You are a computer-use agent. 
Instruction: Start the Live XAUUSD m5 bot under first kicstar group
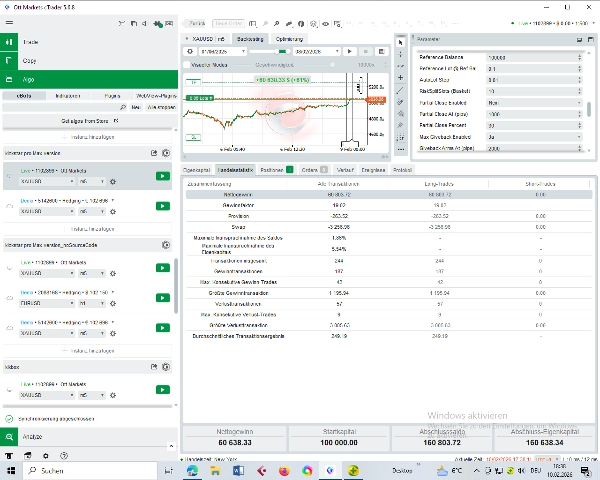point(163,176)
